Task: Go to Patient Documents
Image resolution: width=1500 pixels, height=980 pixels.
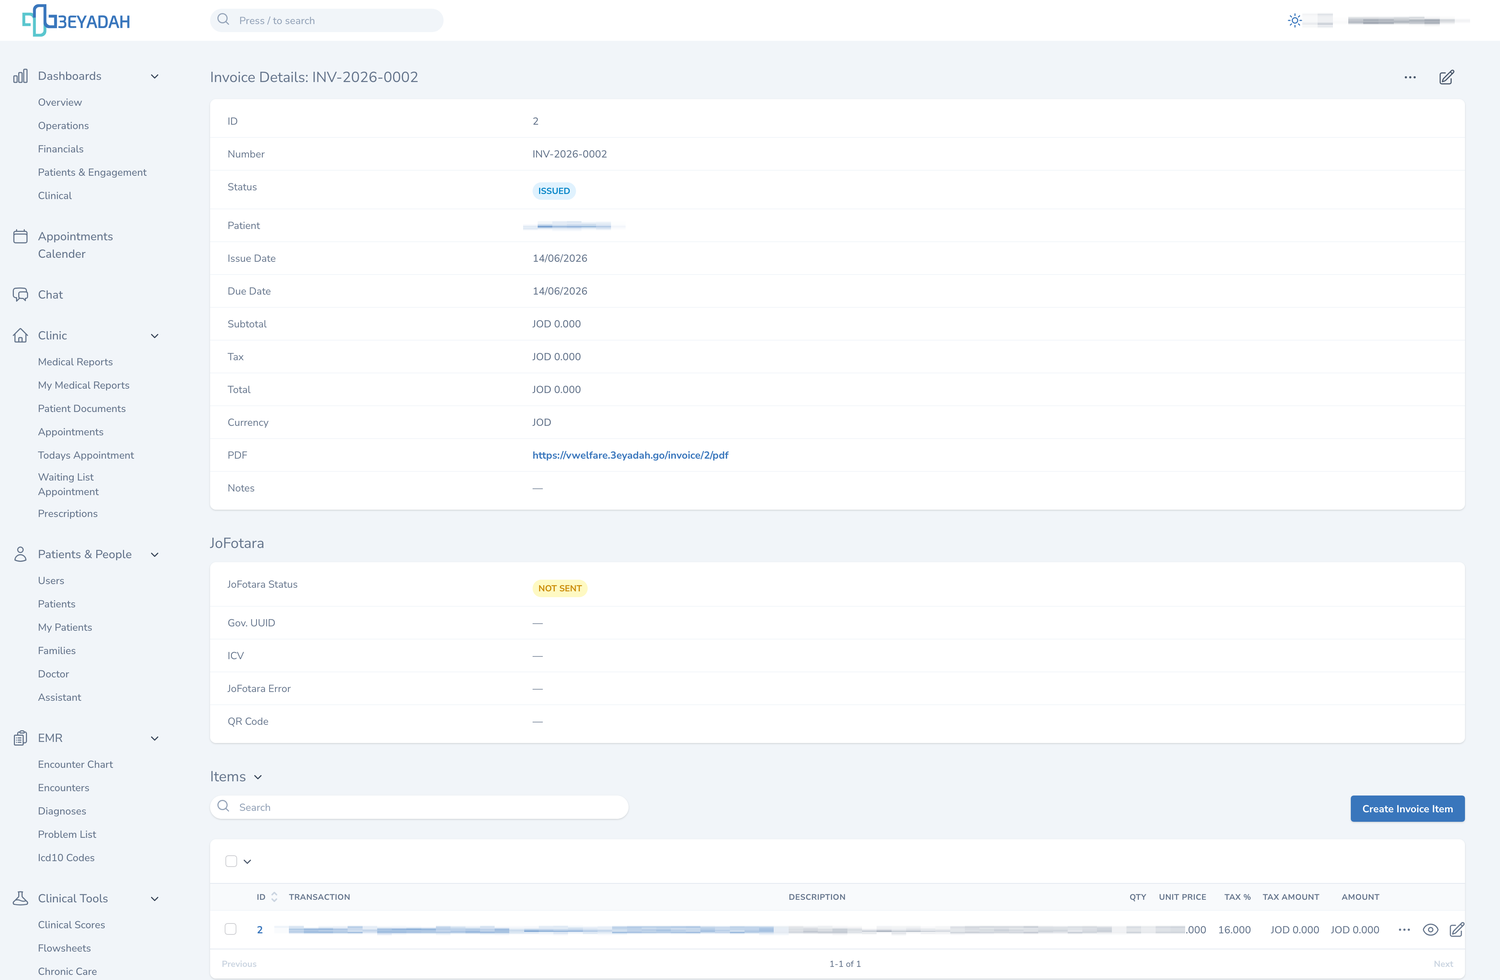Action: coord(82,409)
